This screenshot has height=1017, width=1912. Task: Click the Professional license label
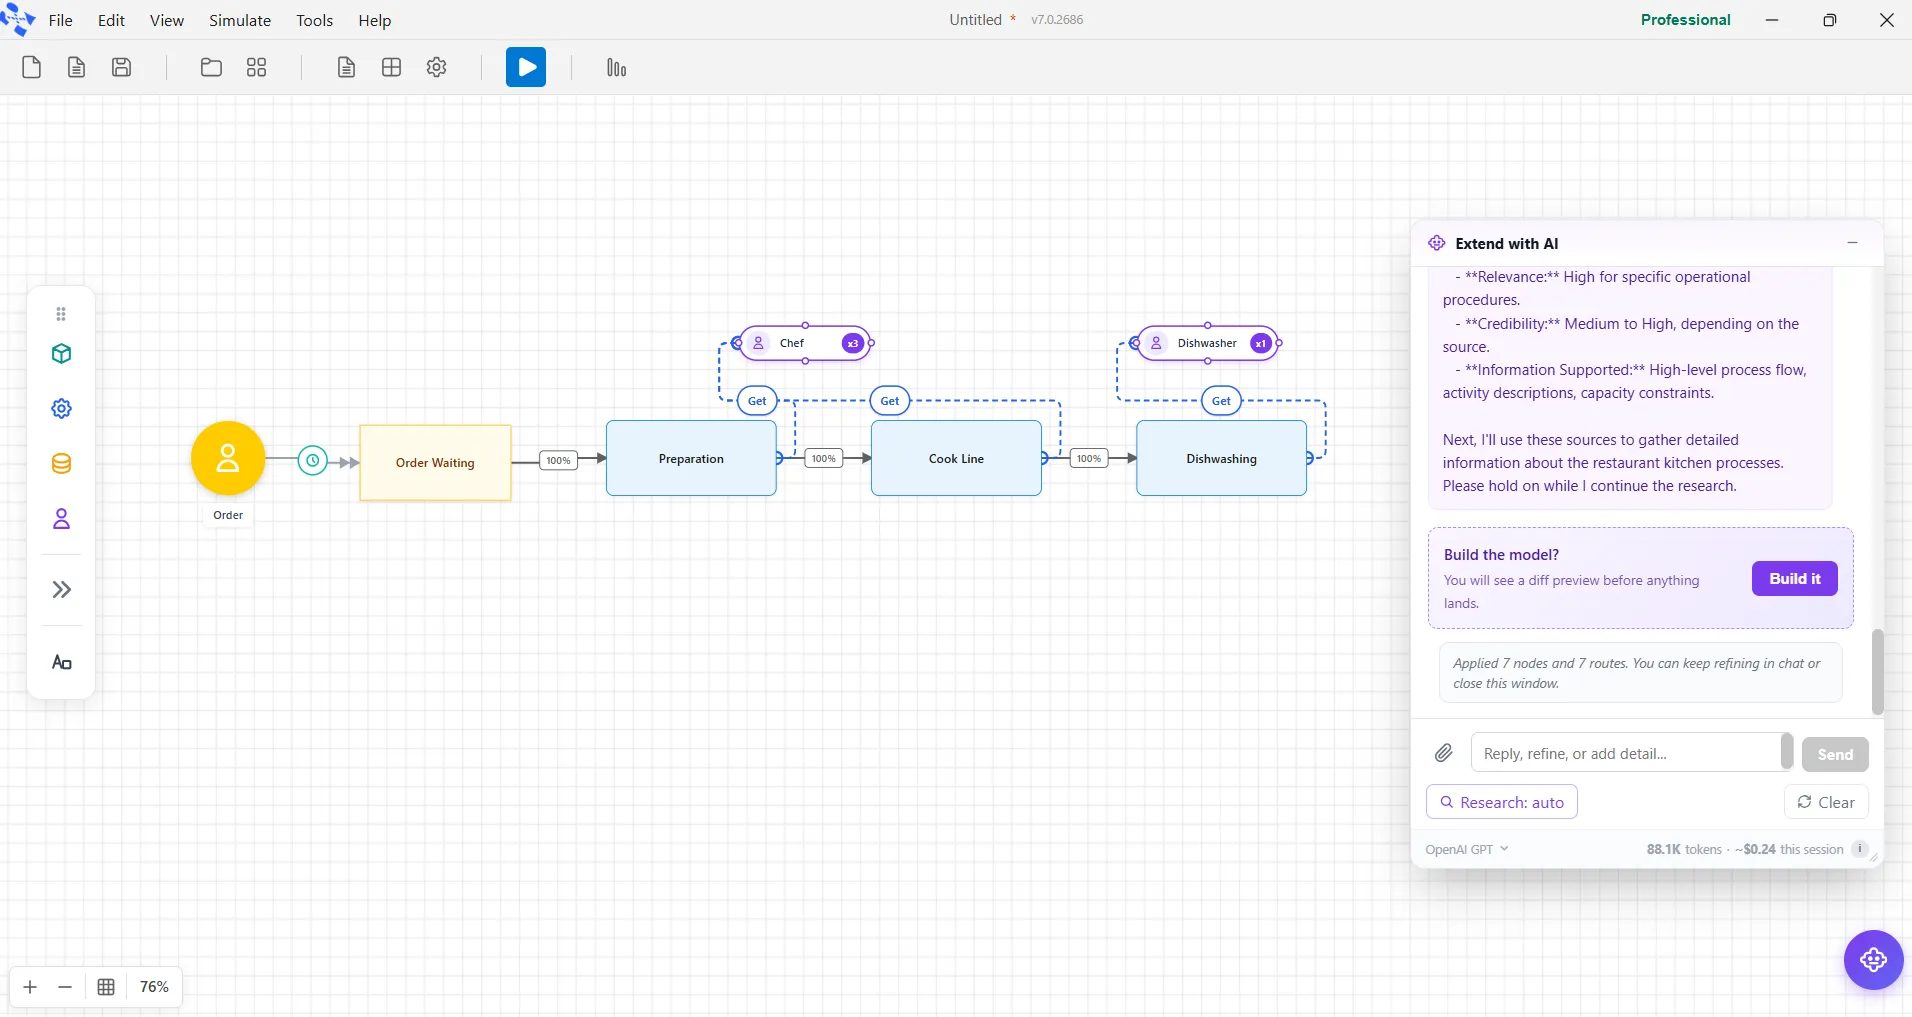1685,20
